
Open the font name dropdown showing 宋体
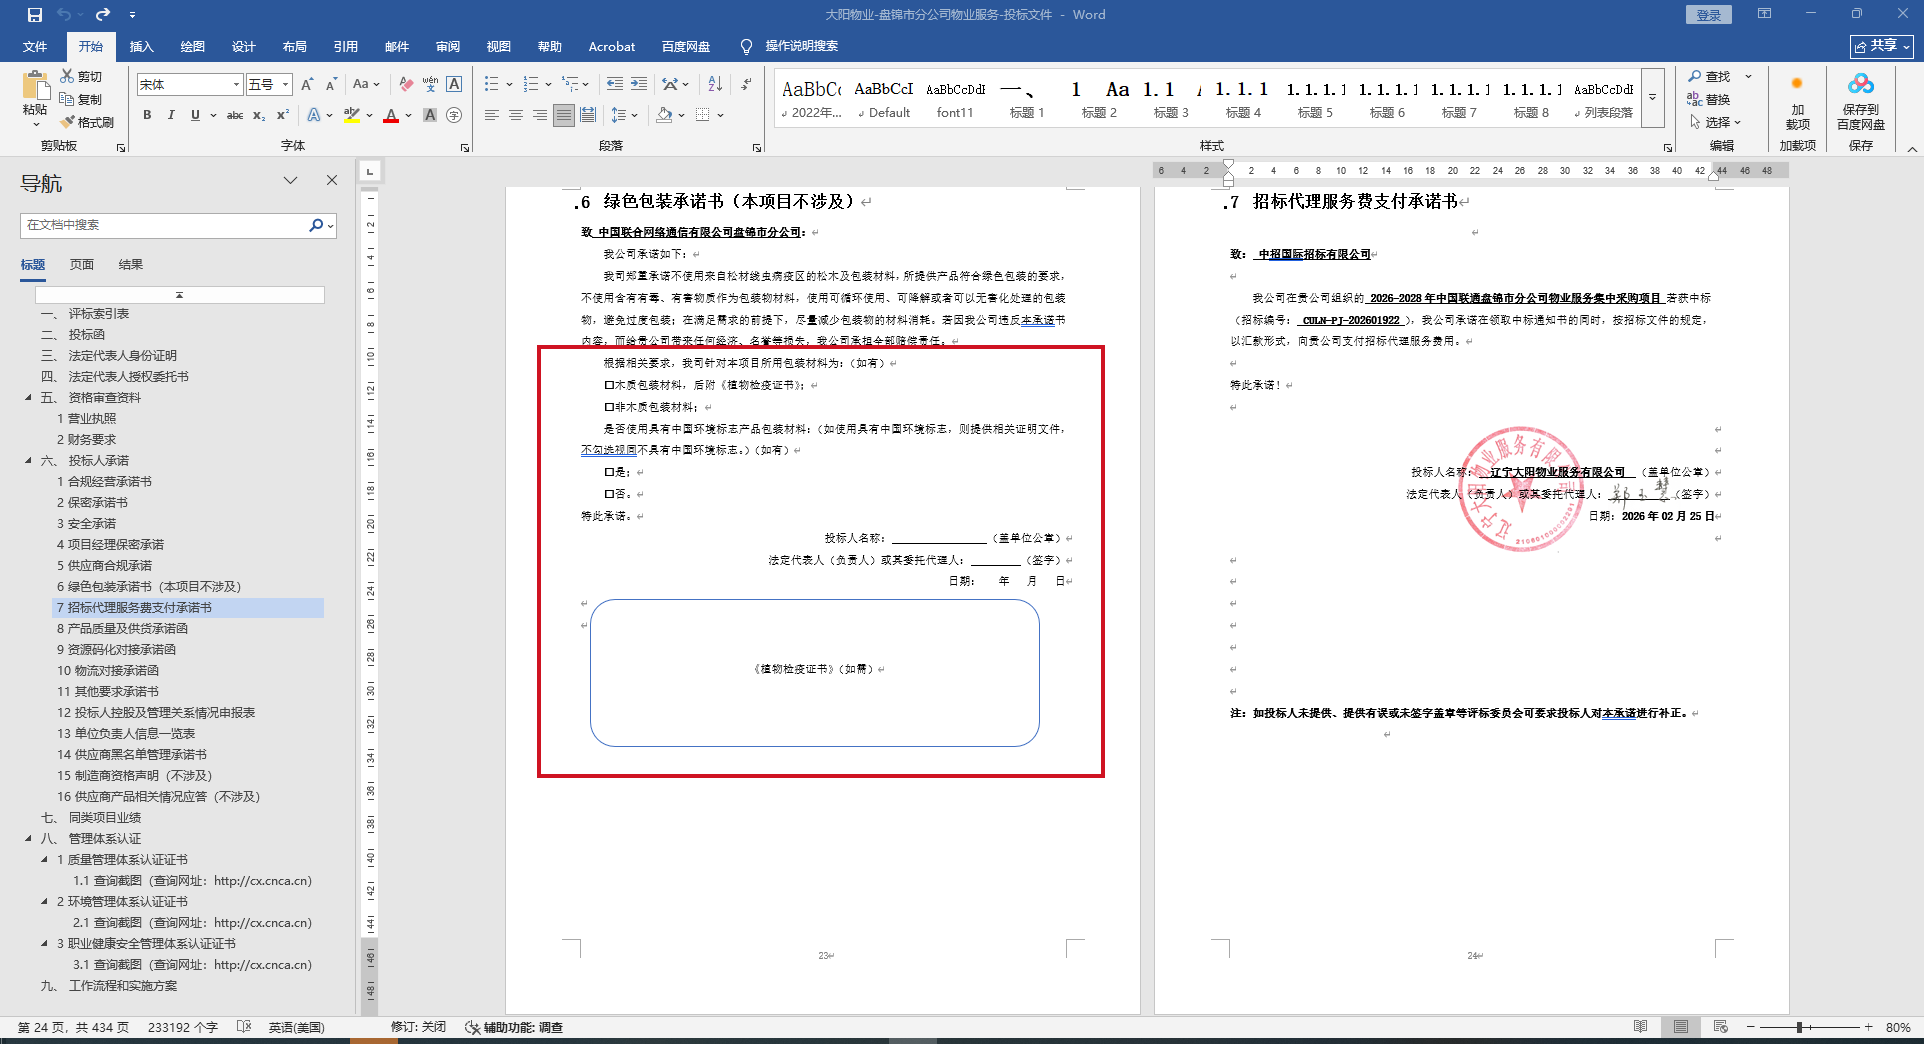pos(237,85)
